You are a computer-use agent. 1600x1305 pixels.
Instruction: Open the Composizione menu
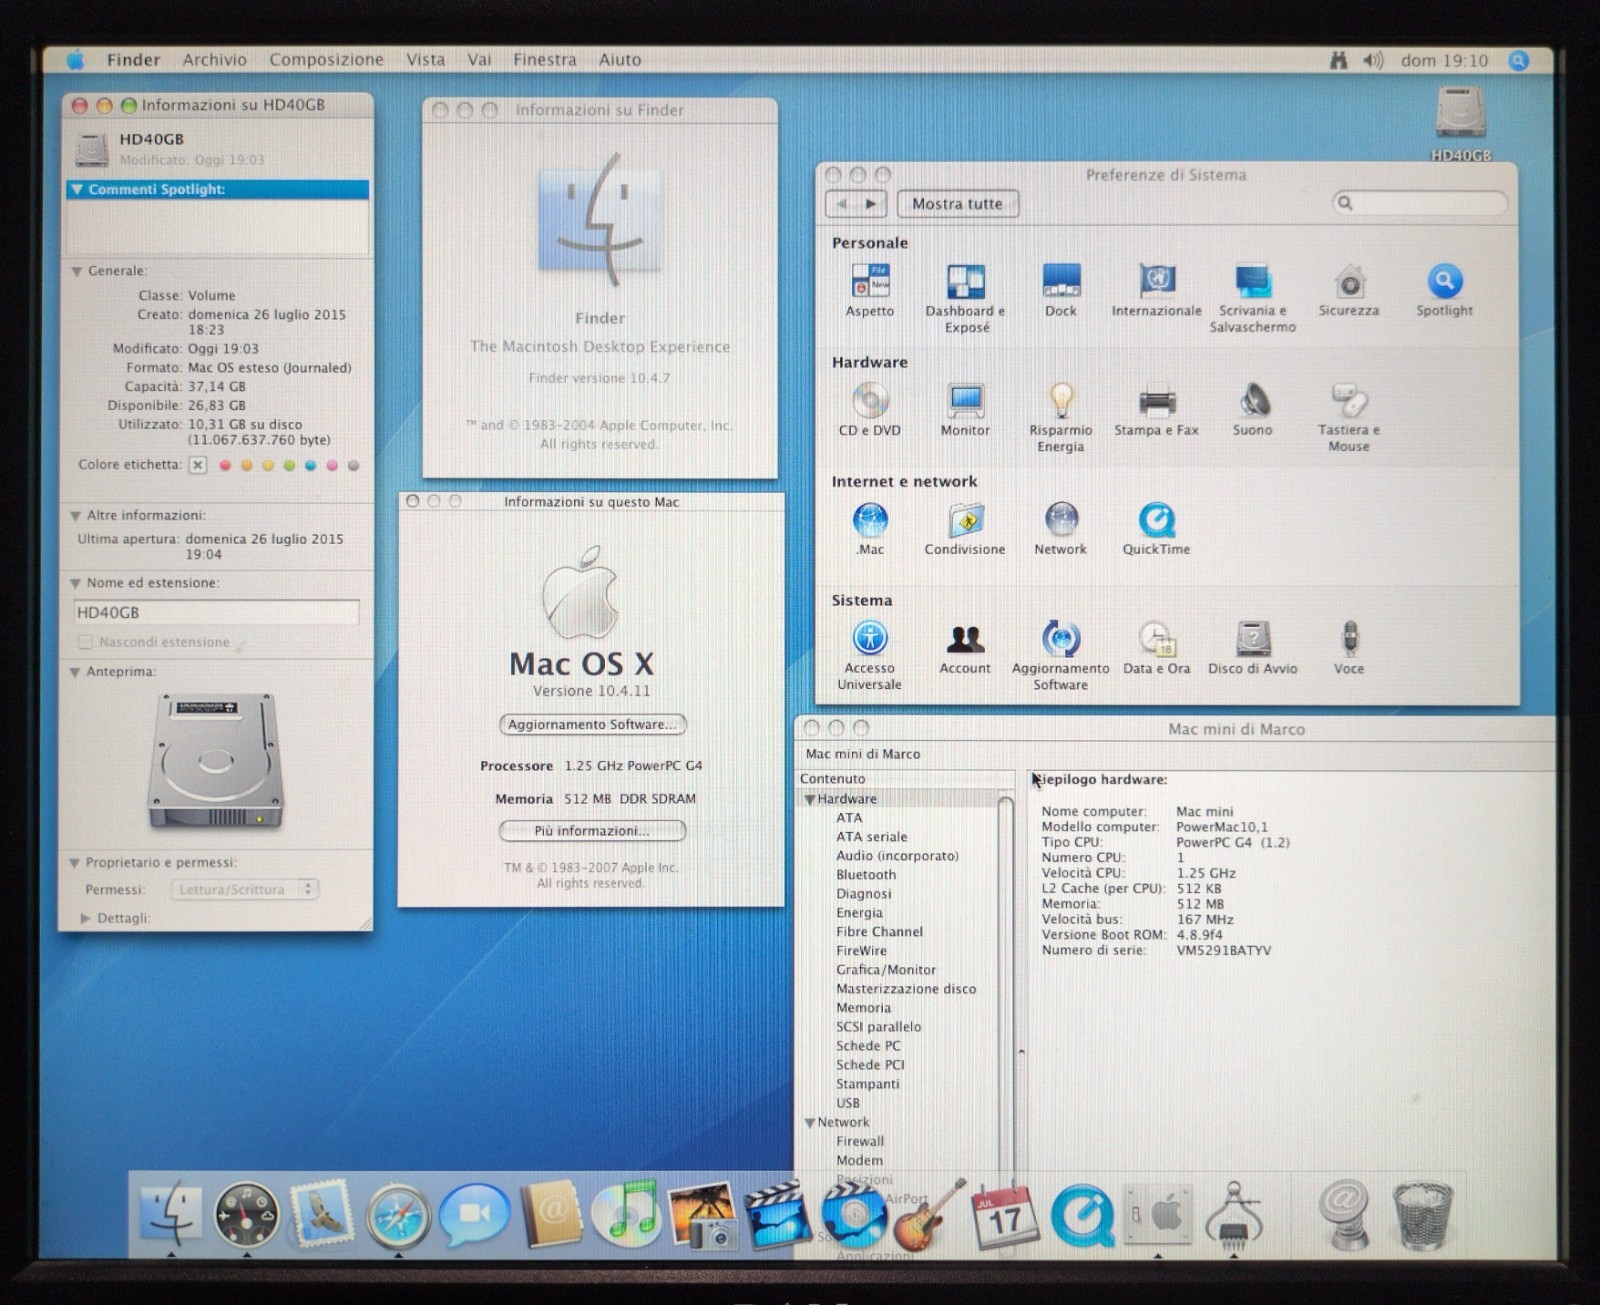point(326,60)
